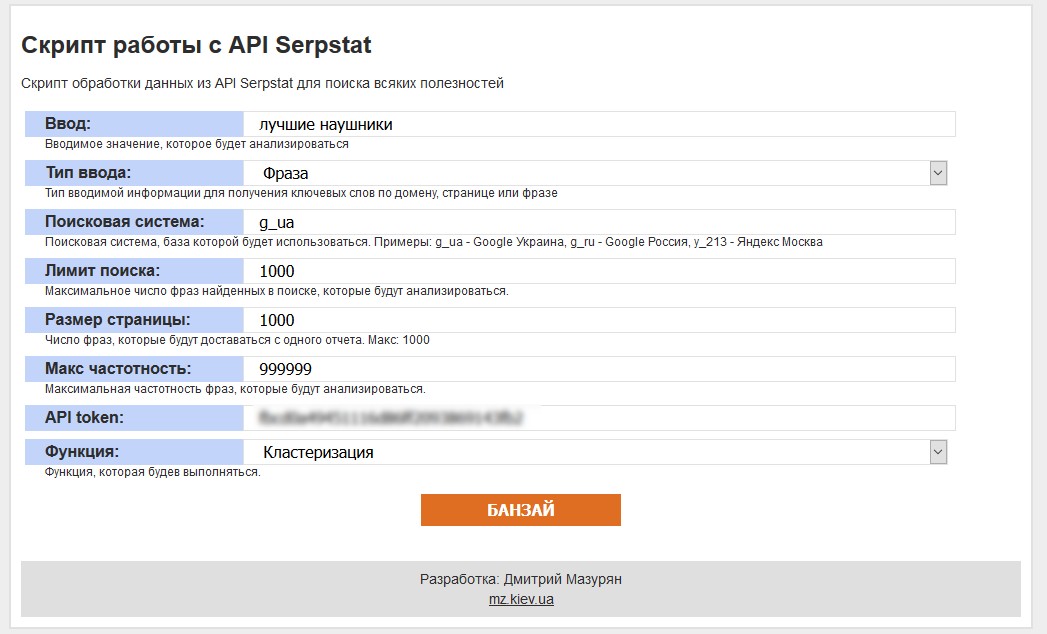1047x634 pixels.
Task: Run the script with the БАНЗАЙ button
Action: pyautogui.click(x=521, y=510)
